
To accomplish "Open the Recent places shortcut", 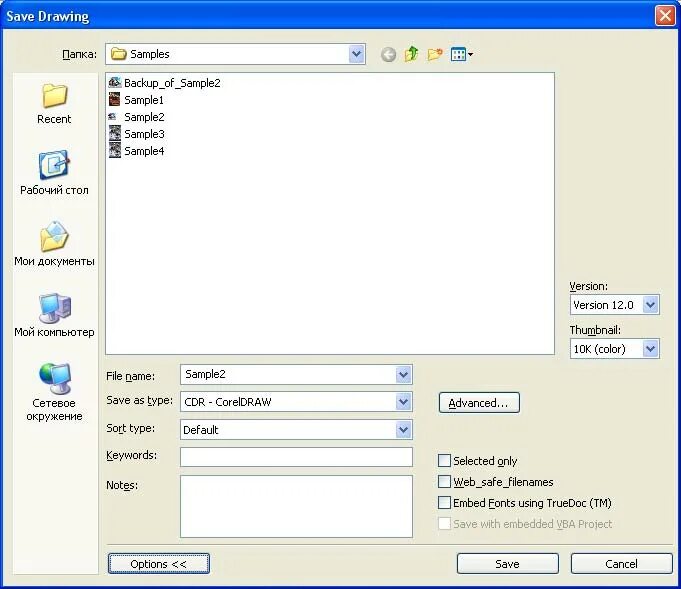I will click(x=54, y=104).
